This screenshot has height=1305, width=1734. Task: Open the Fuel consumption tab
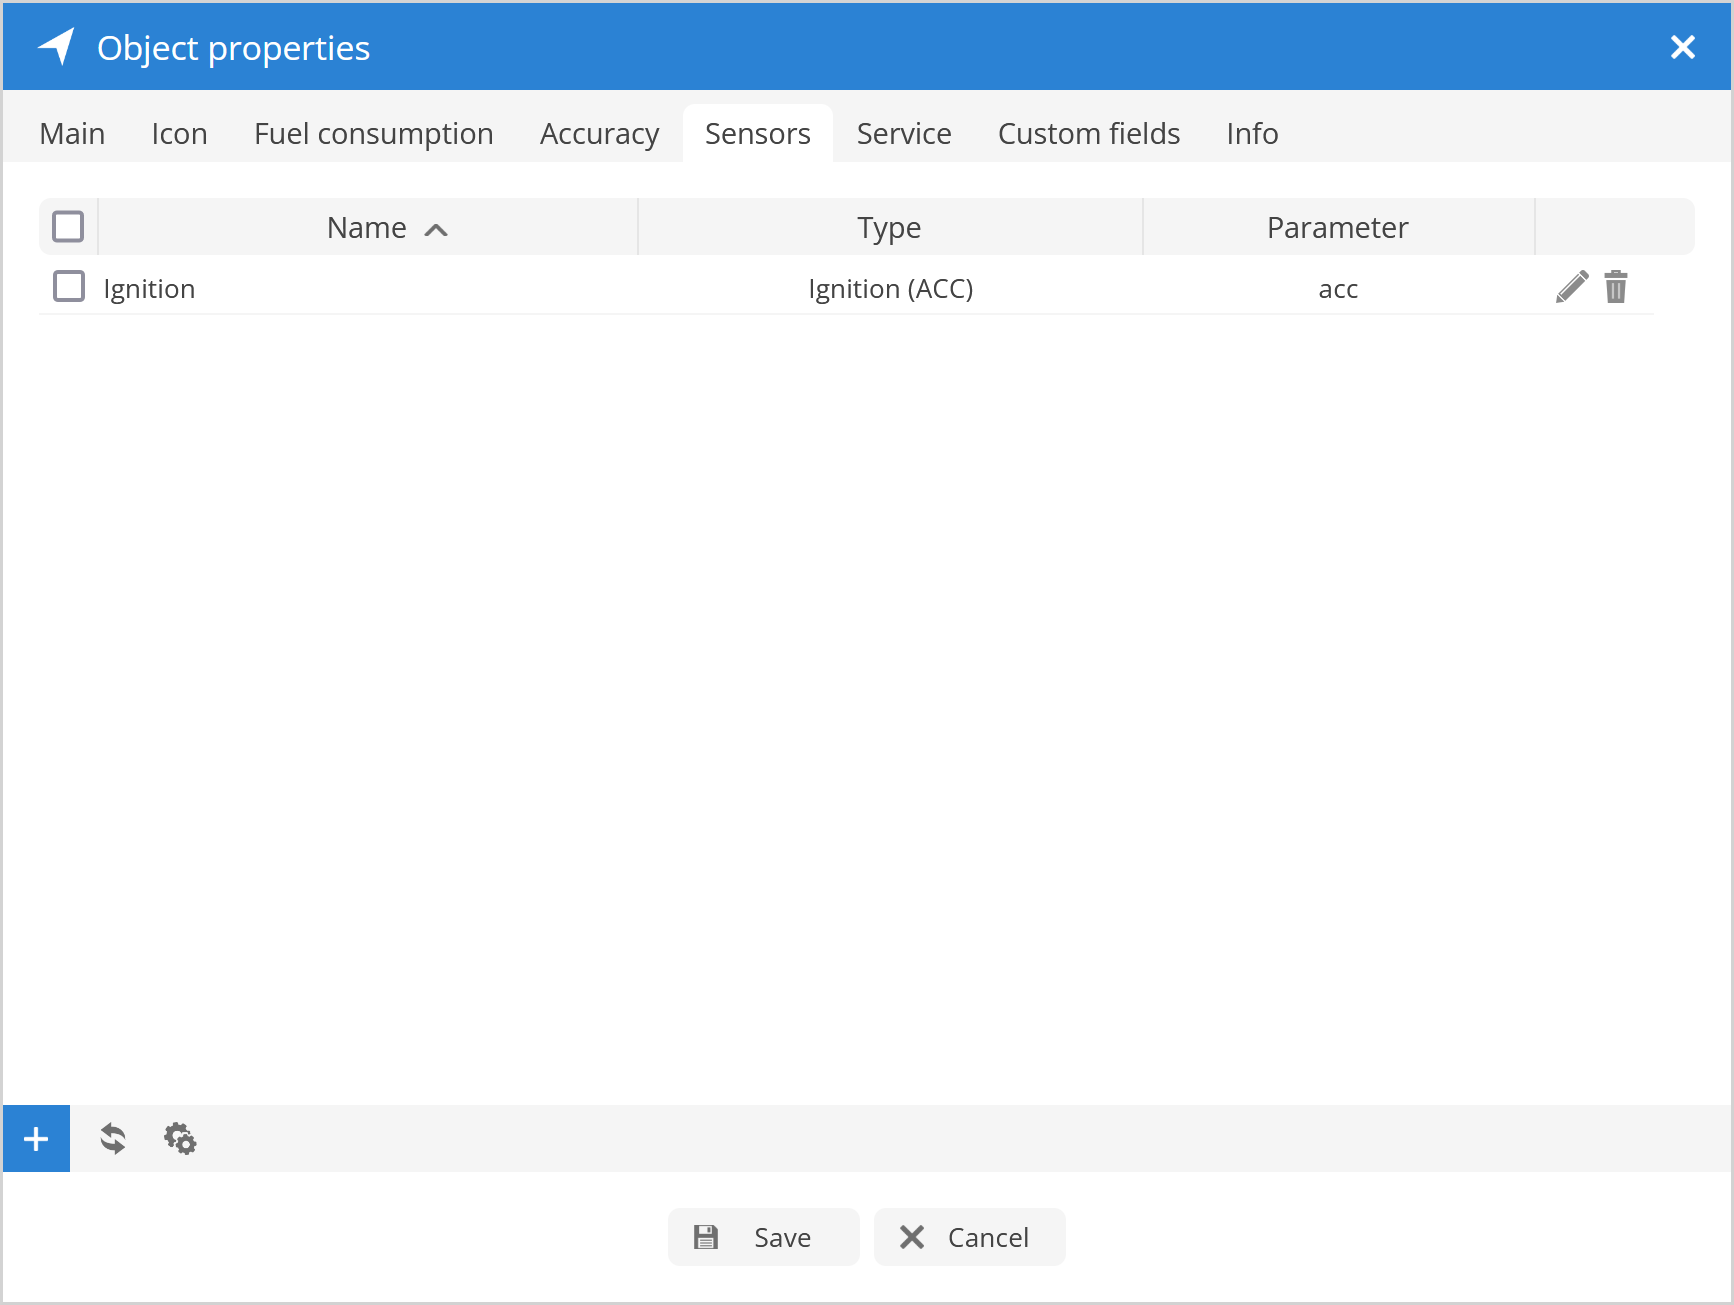373,134
